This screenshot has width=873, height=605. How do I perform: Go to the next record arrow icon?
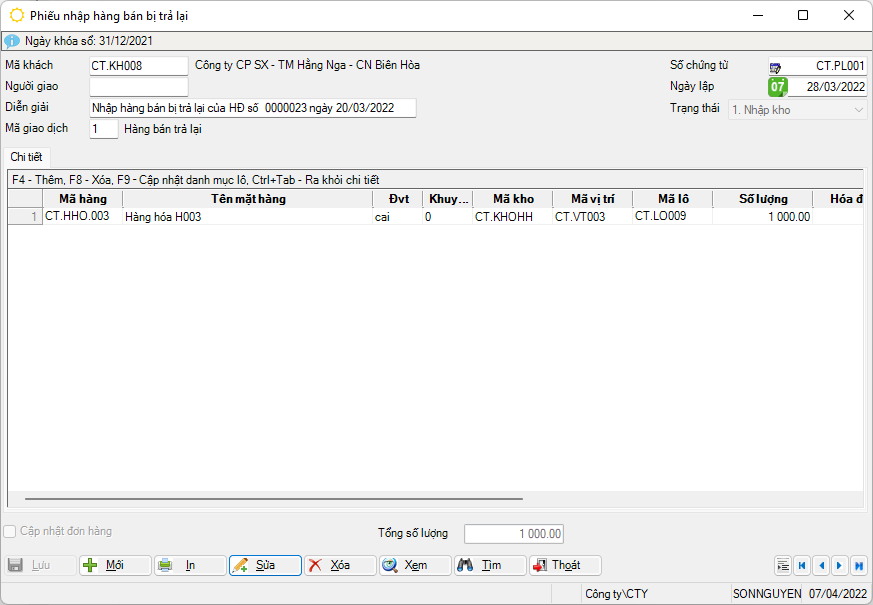[840, 565]
